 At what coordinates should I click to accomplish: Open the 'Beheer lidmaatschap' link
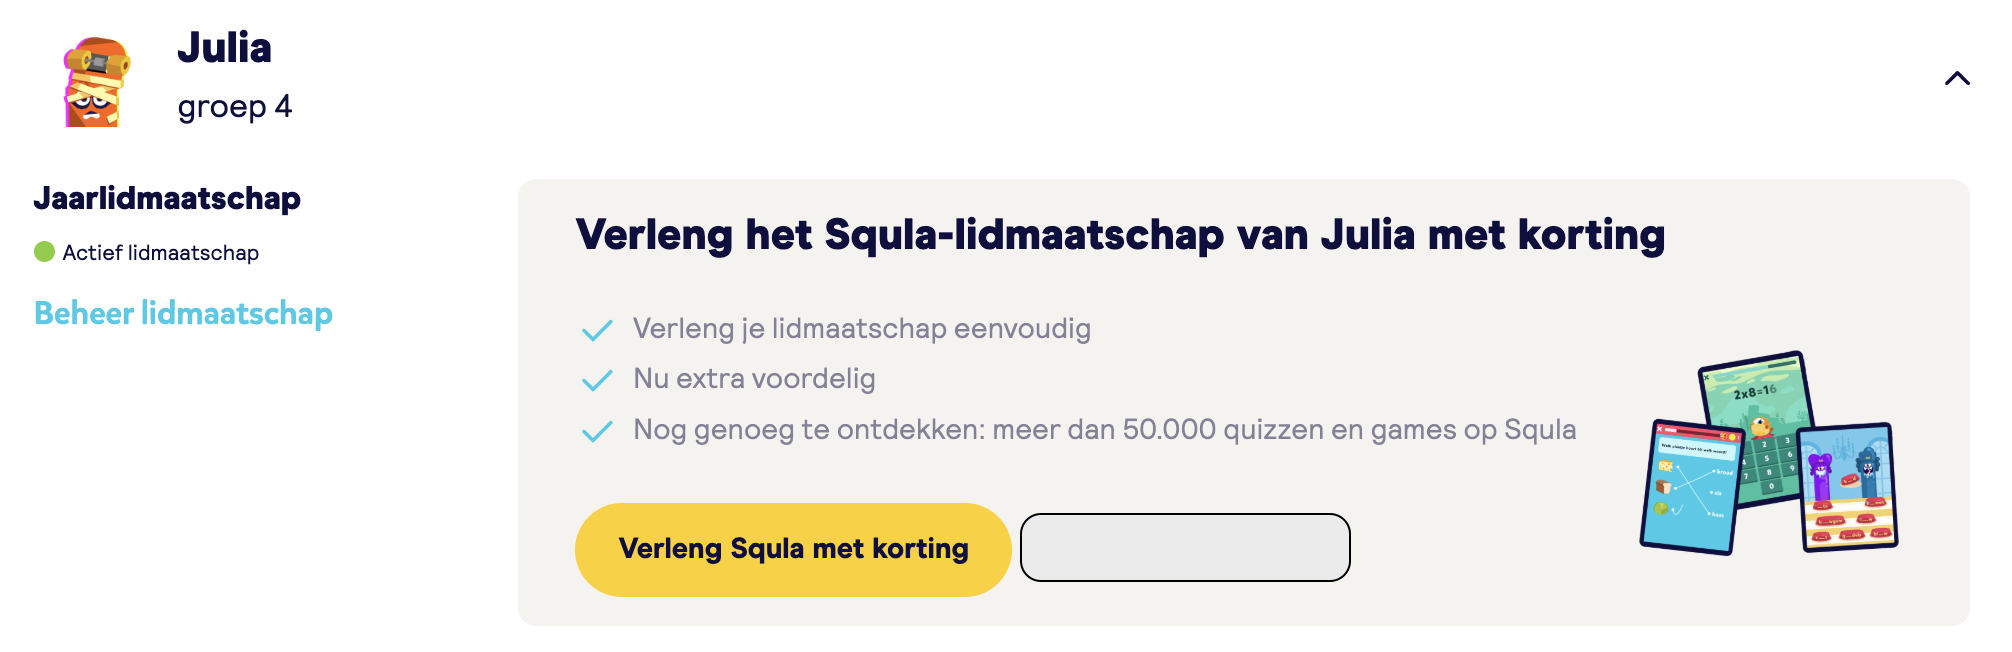coord(183,314)
